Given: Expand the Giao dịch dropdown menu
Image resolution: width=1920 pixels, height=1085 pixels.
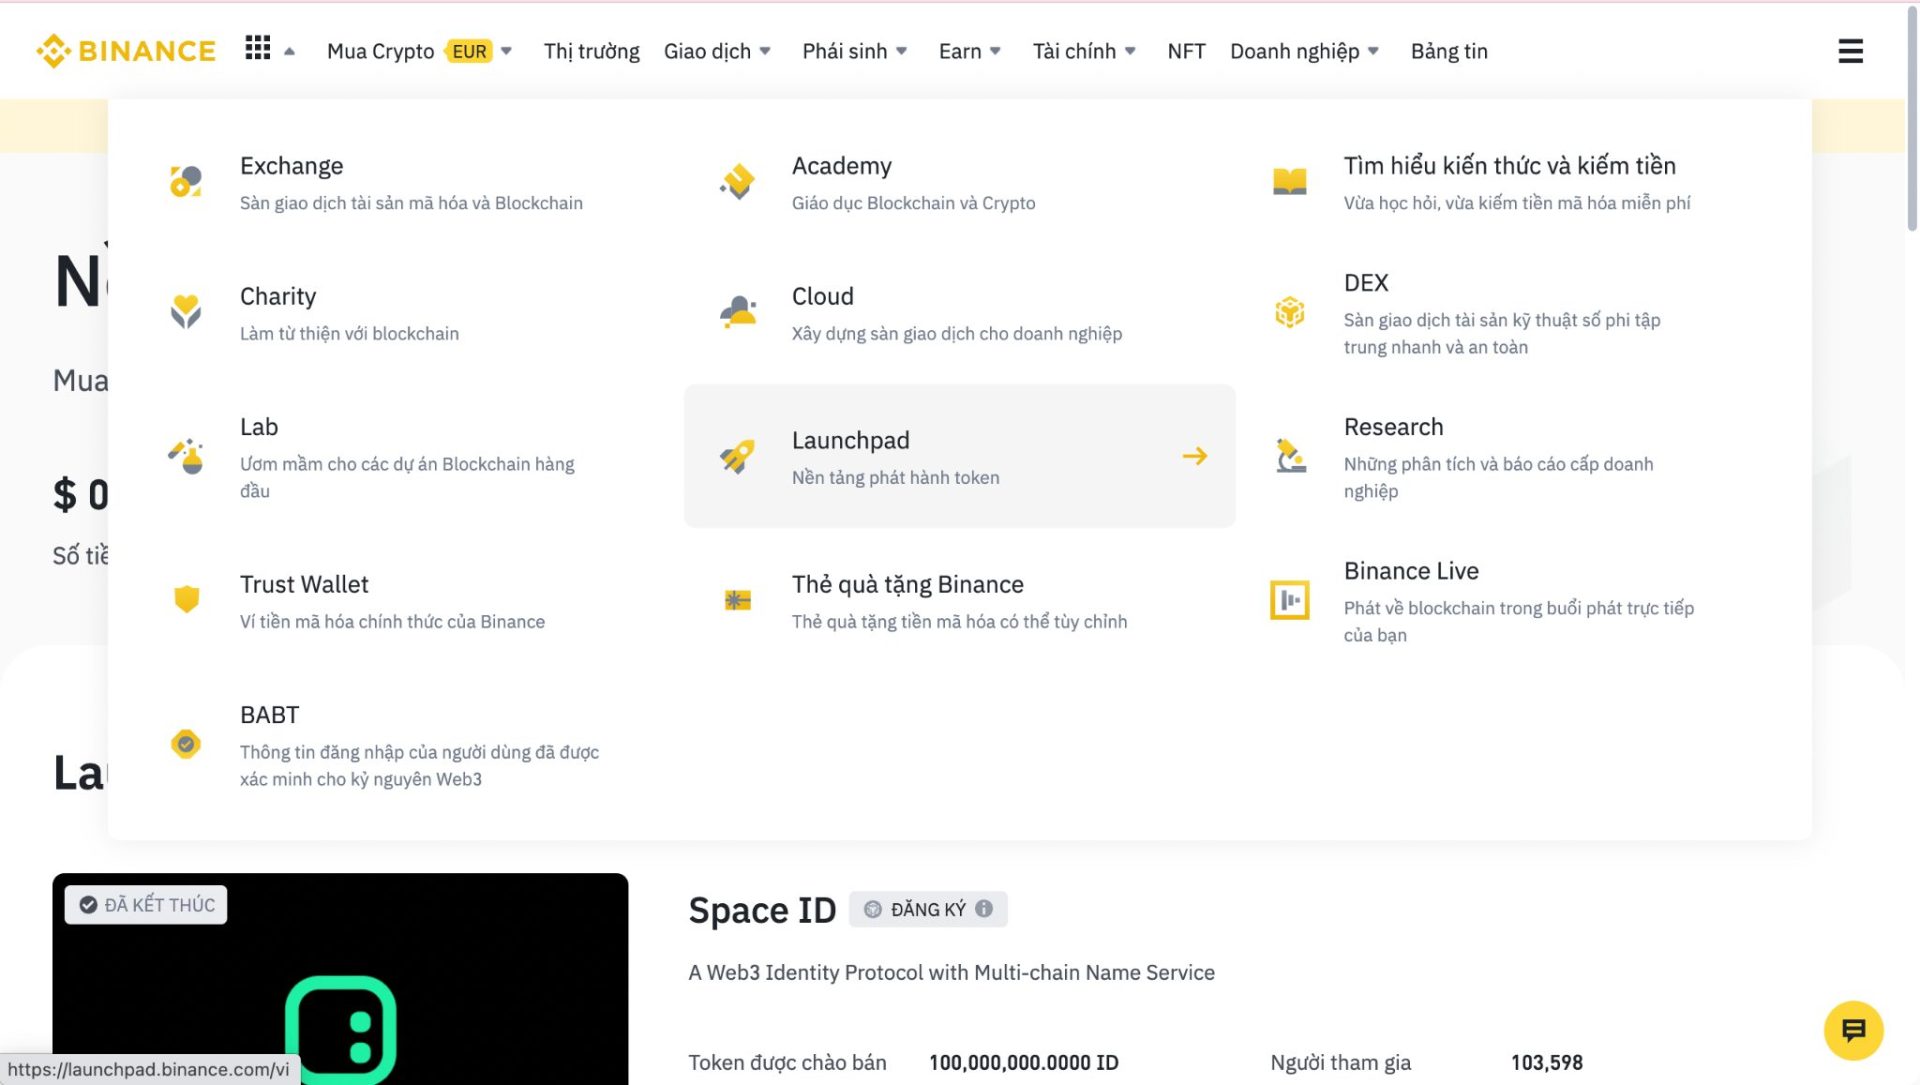Looking at the screenshot, I should click(x=719, y=50).
